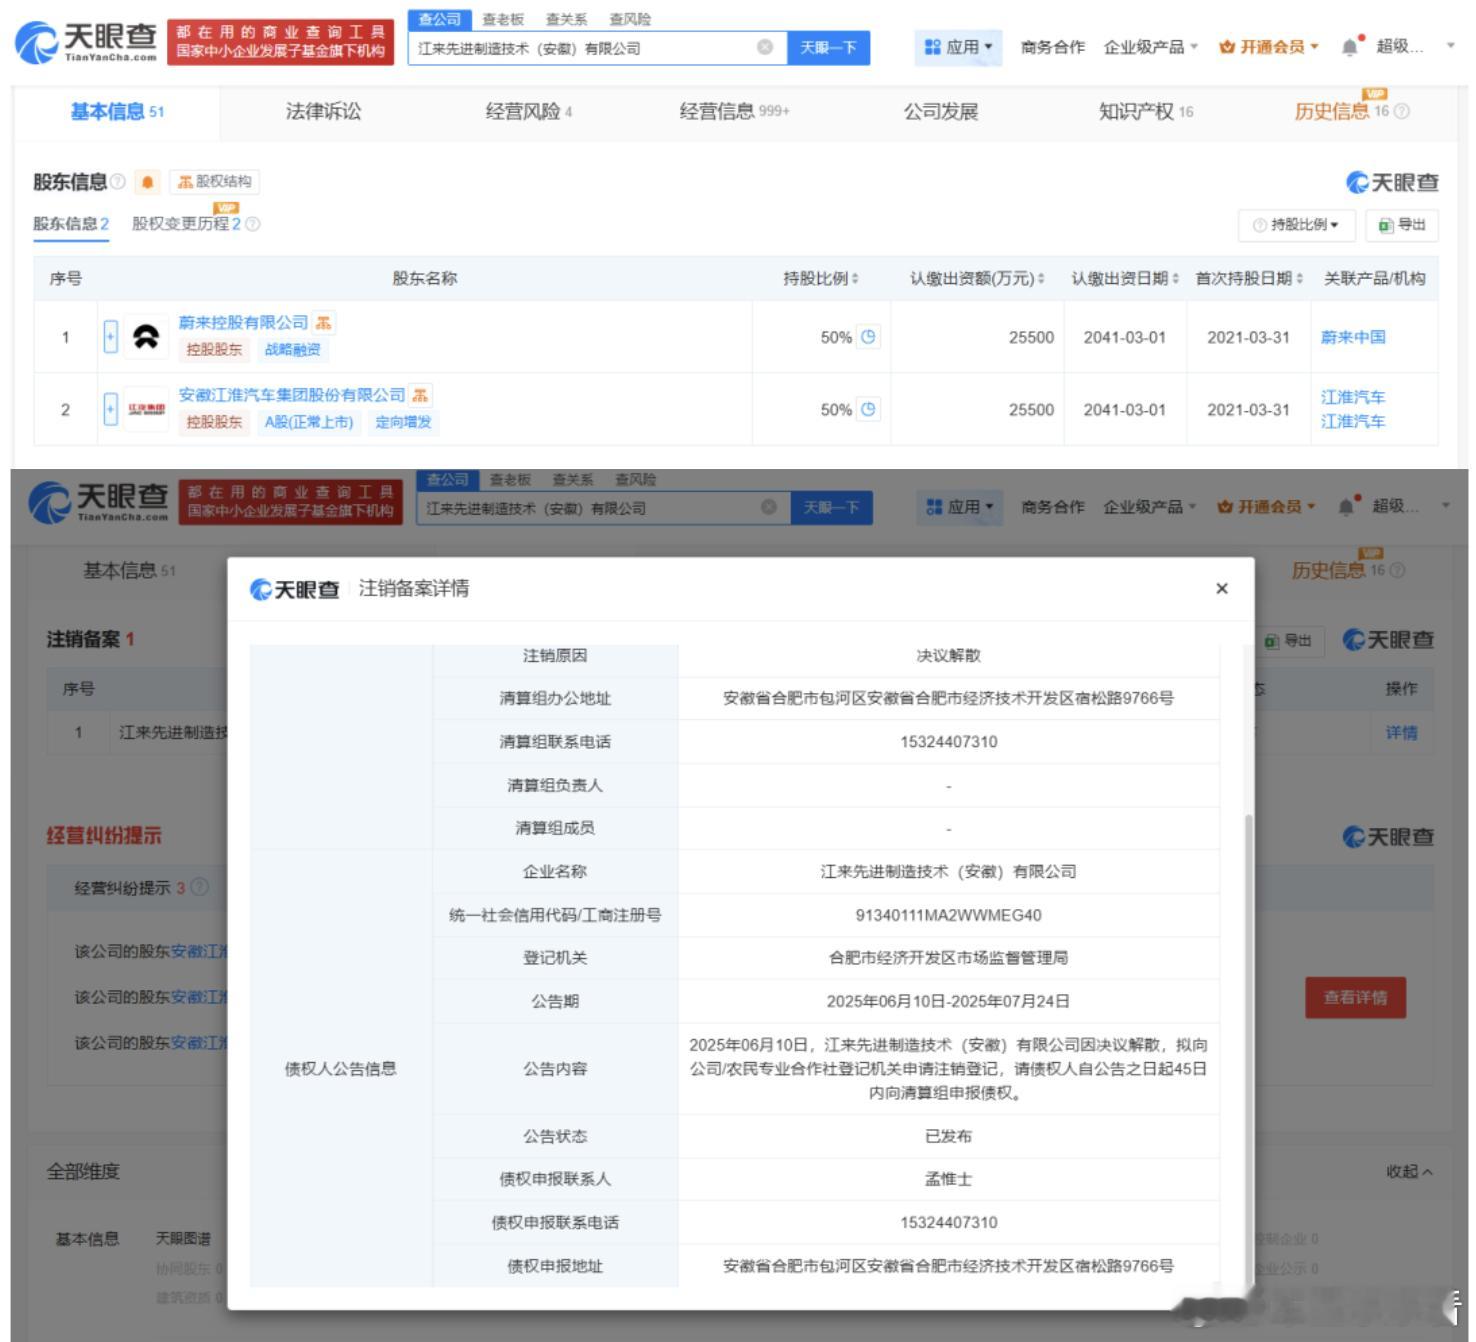This screenshot has height=1342, width=1476.
Task: Select the 基本信息 51 tab in the top screenshot
Action: pos(117,111)
